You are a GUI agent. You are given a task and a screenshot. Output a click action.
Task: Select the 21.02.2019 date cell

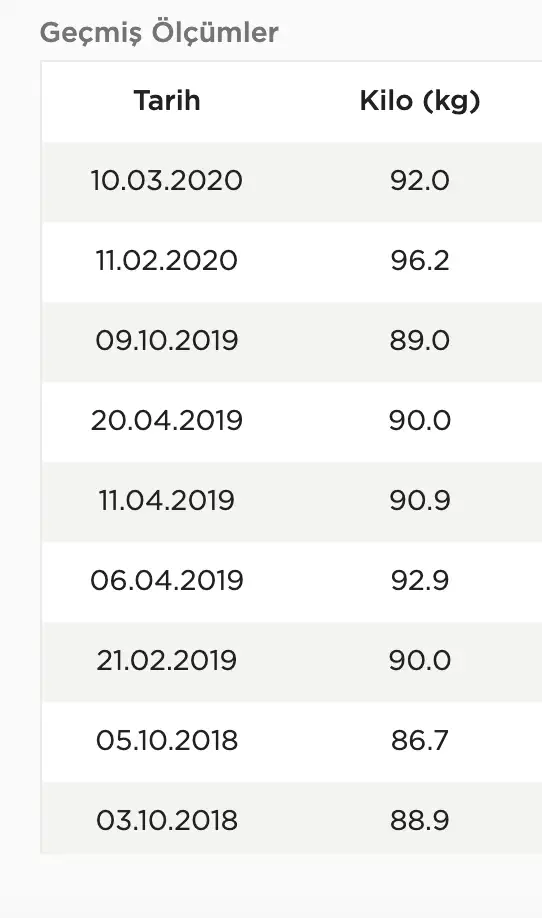coord(167,660)
